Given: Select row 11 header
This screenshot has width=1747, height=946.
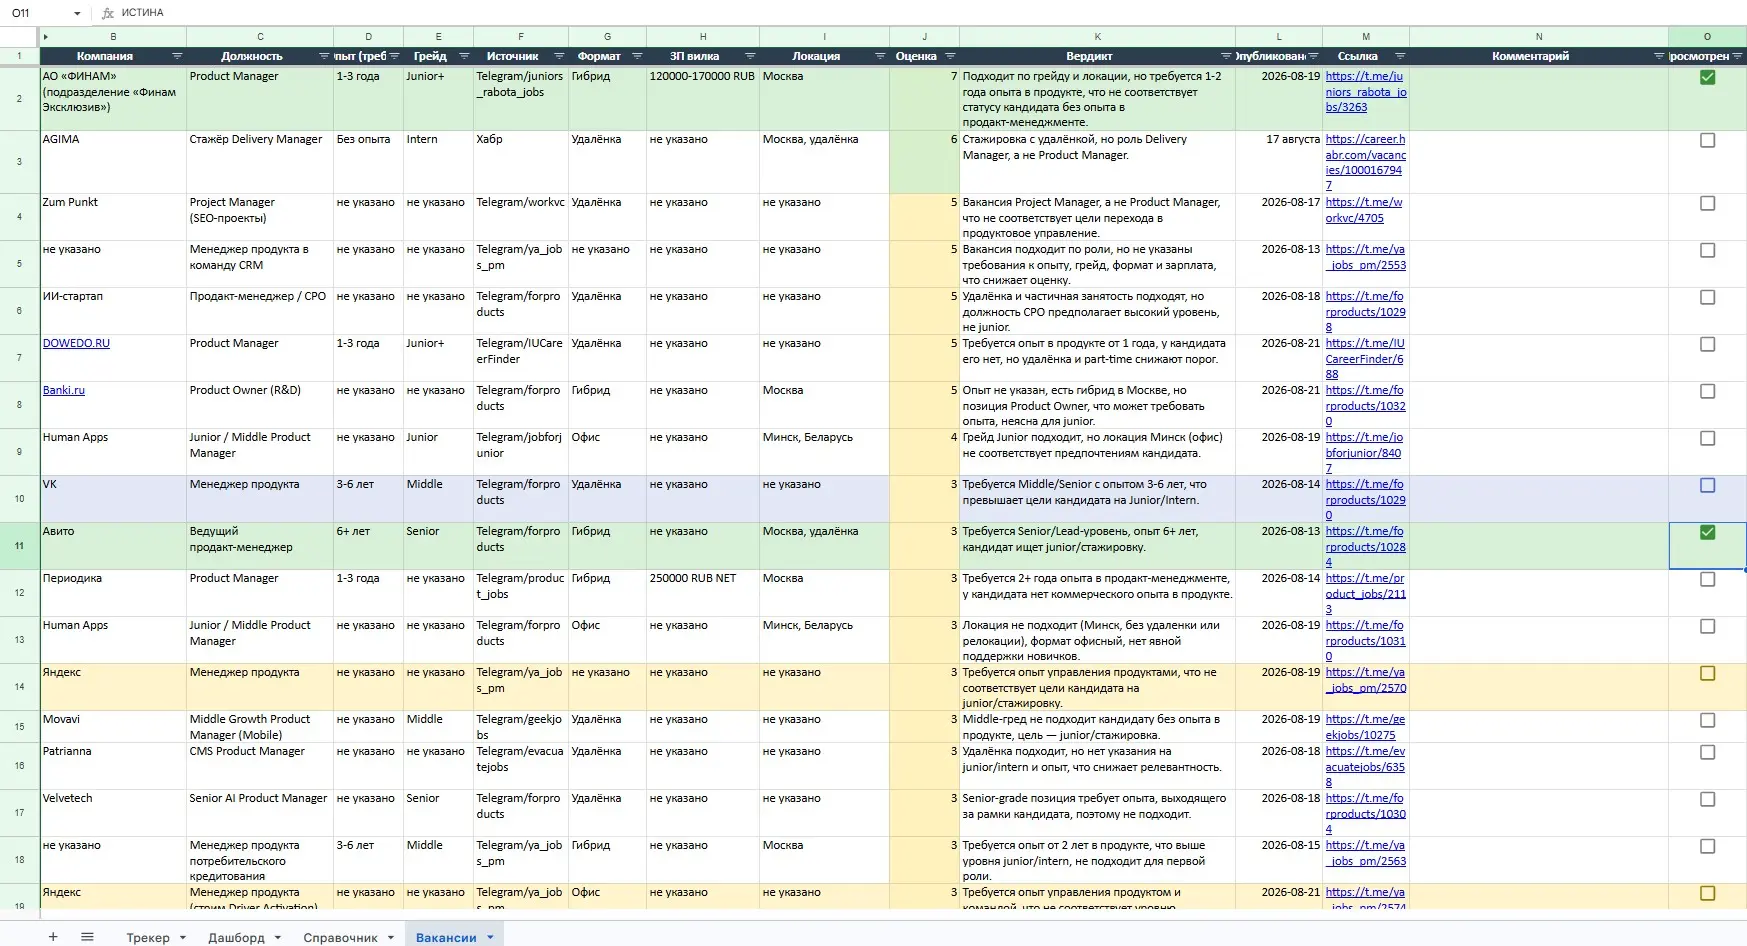Looking at the screenshot, I should (x=19, y=546).
